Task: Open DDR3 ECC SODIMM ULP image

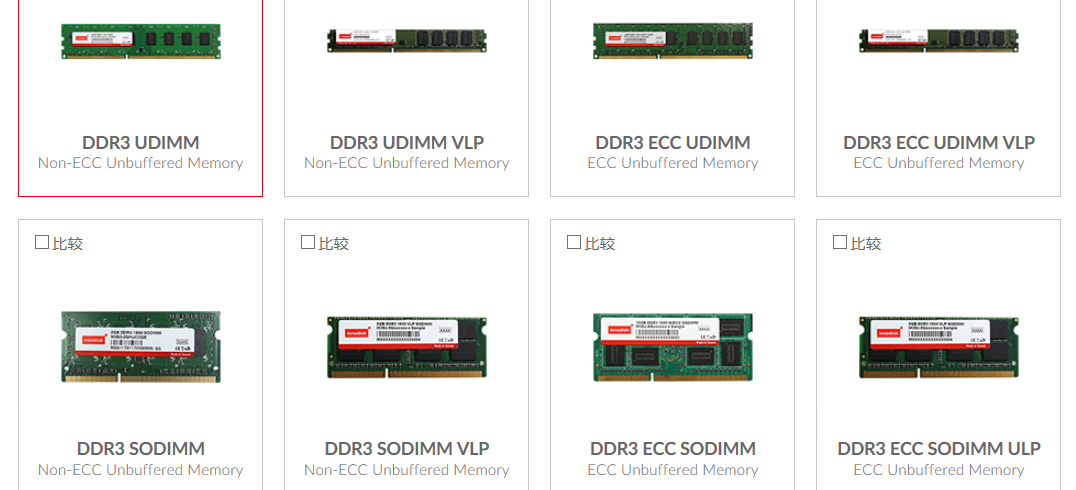Action: pos(939,347)
